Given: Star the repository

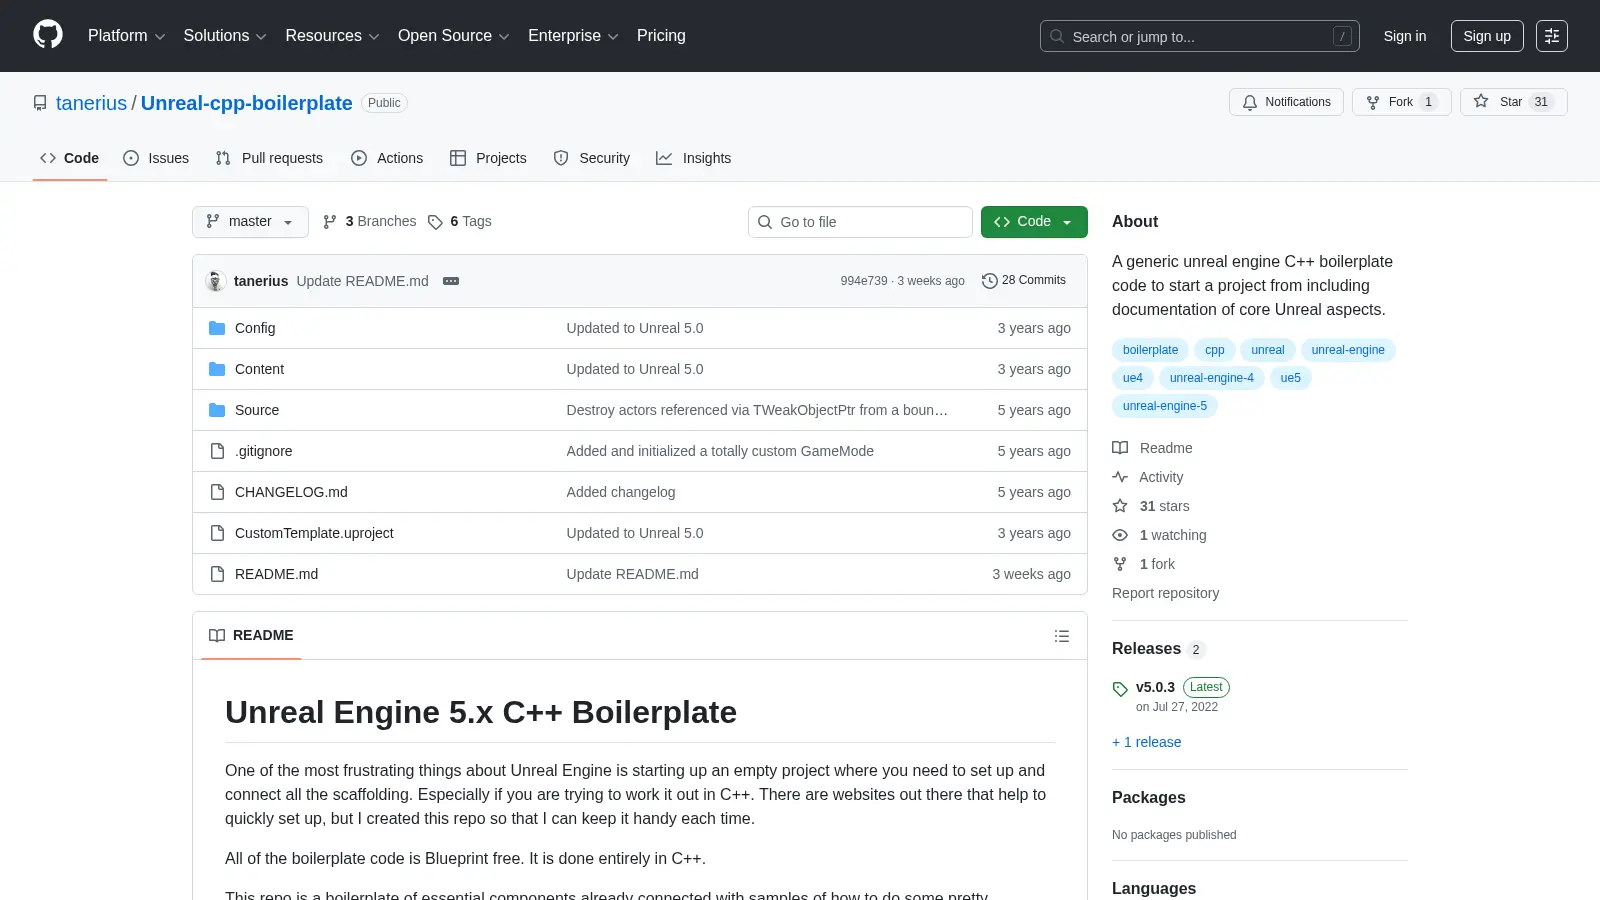Looking at the screenshot, I should click(x=1513, y=102).
